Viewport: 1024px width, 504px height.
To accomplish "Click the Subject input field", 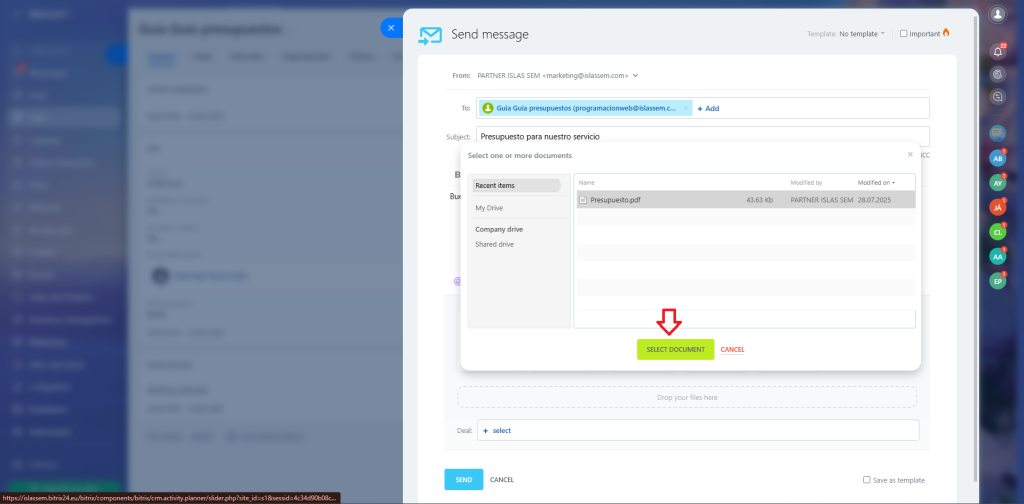I will click(700, 136).
